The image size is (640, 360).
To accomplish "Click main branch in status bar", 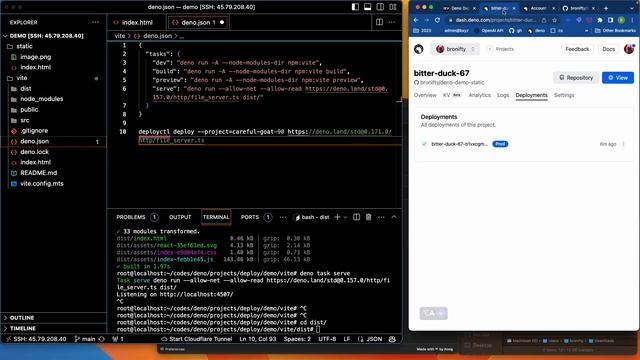I will (x=84, y=339).
